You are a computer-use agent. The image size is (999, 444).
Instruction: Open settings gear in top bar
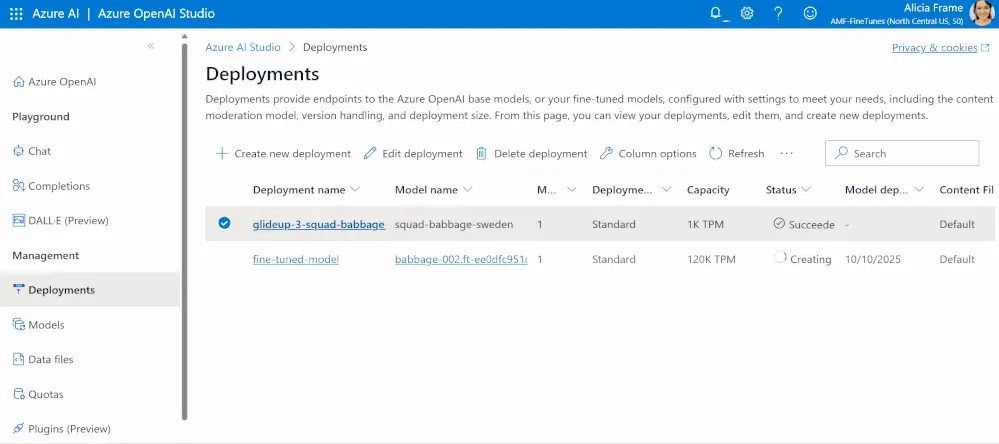[x=747, y=14]
